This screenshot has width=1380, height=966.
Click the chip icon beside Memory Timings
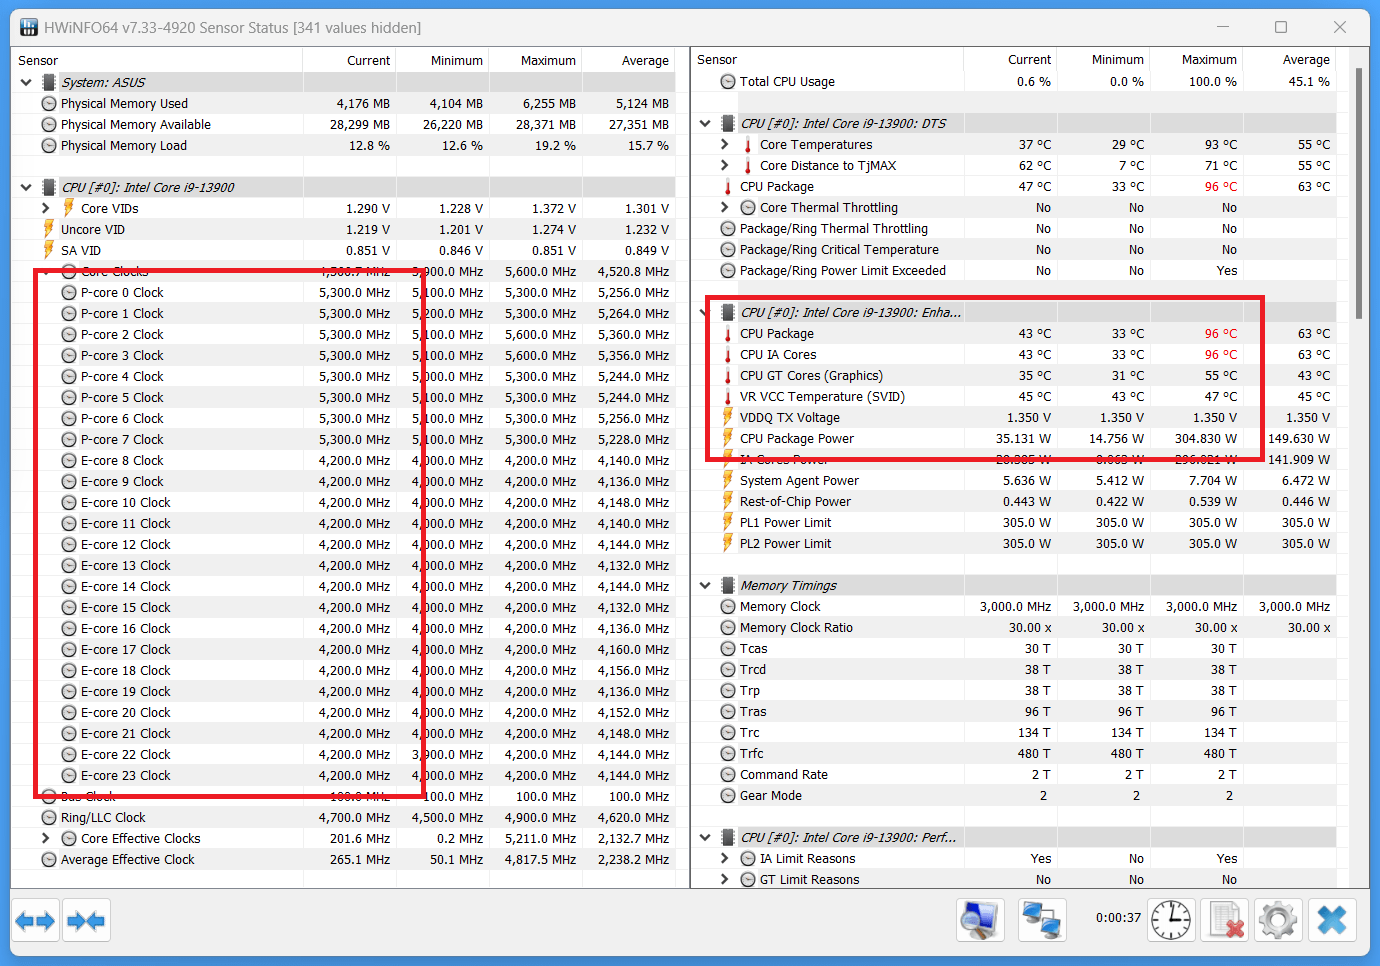click(728, 586)
